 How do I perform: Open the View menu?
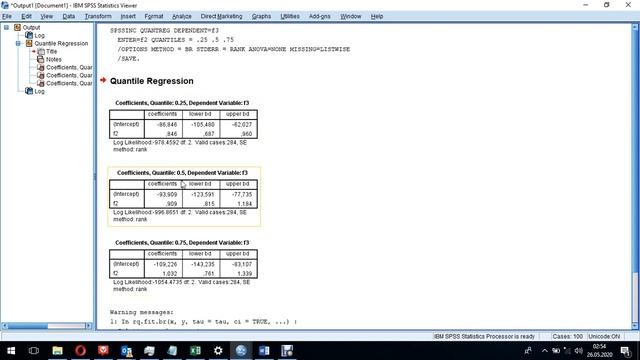tap(47, 16)
